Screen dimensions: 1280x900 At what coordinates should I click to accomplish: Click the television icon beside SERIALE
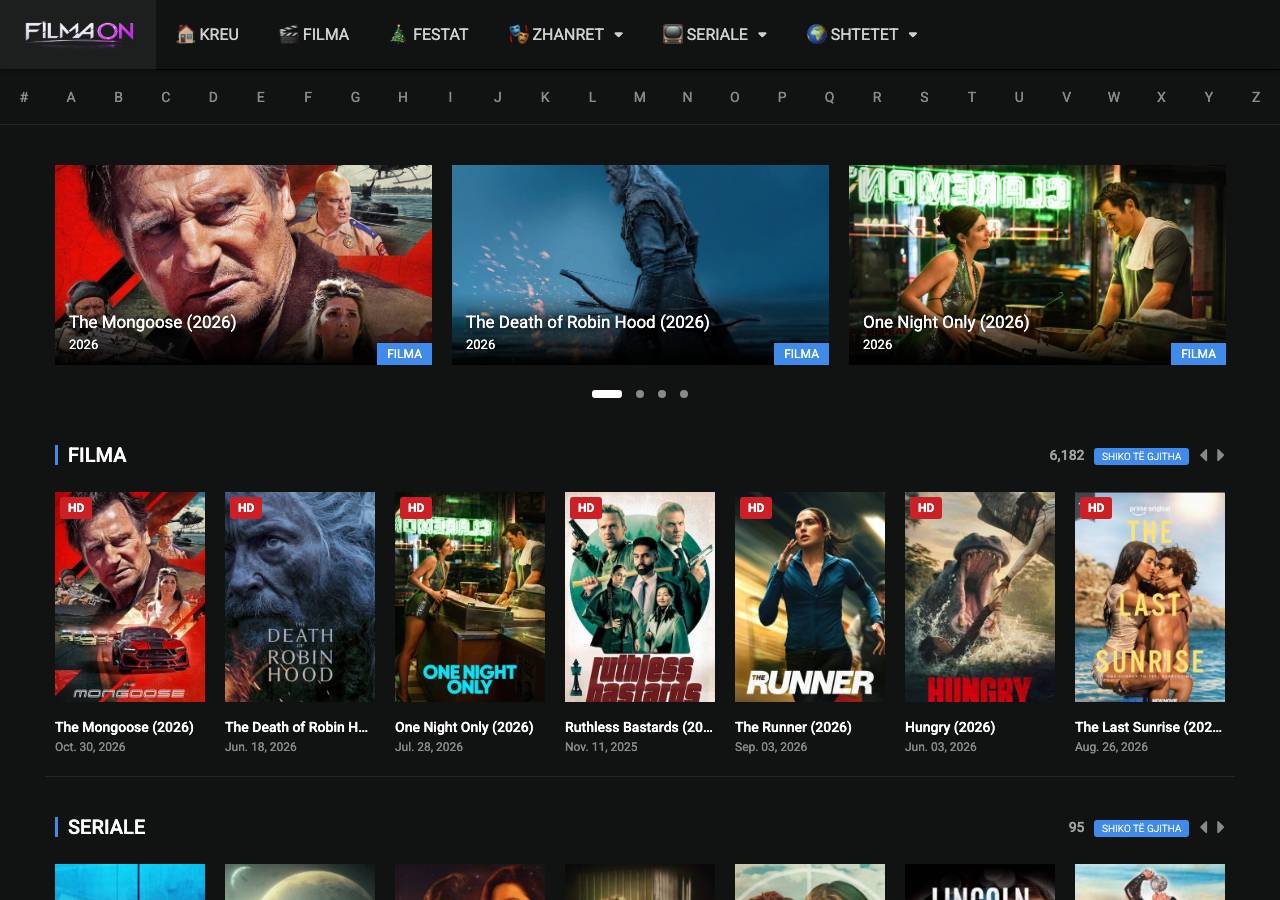(672, 34)
